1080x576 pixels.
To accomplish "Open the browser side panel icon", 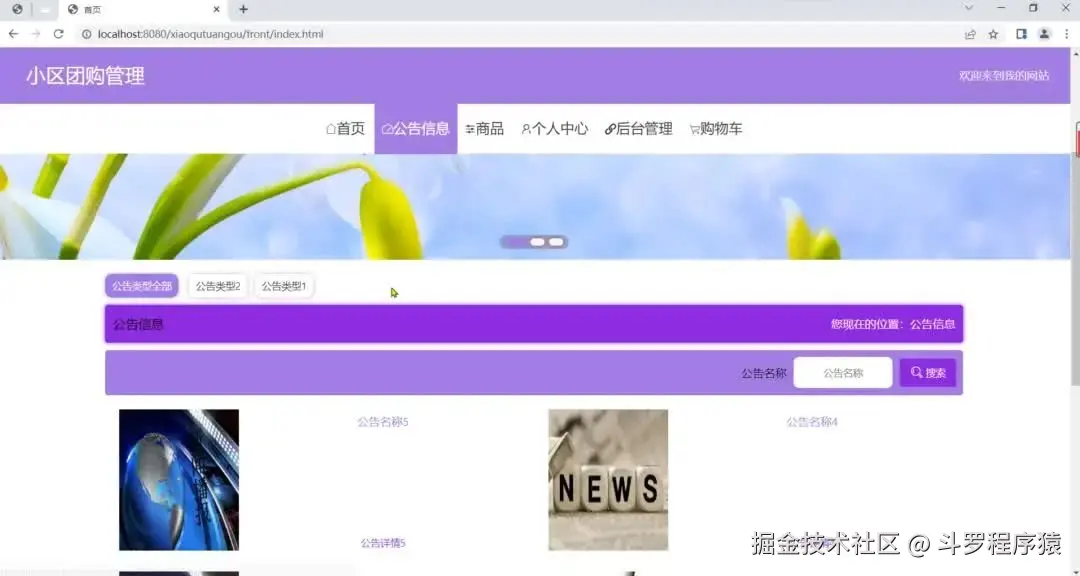I will coord(1021,34).
